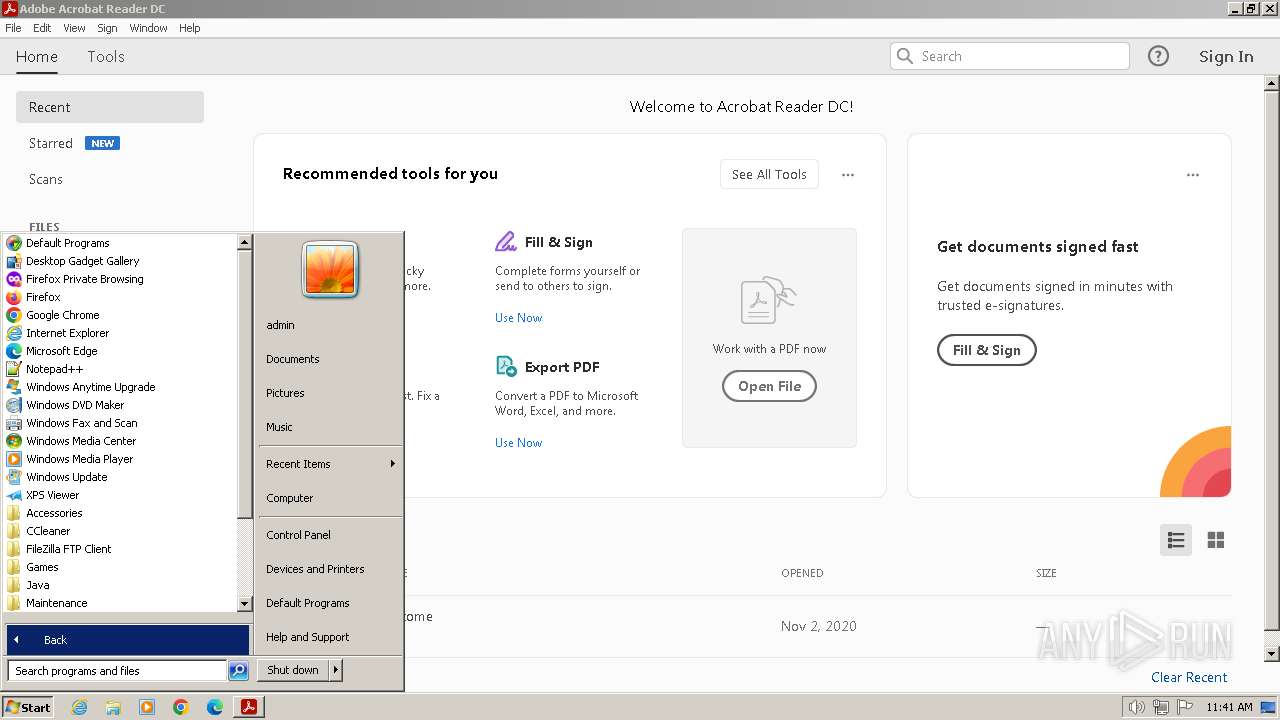1280x720 pixels.
Task: Click See All Tools button
Action: coord(769,174)
